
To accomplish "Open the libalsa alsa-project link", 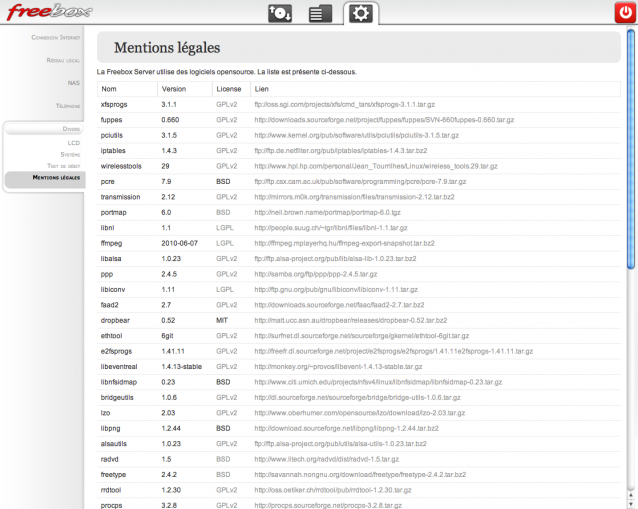I will pos(335,259).
